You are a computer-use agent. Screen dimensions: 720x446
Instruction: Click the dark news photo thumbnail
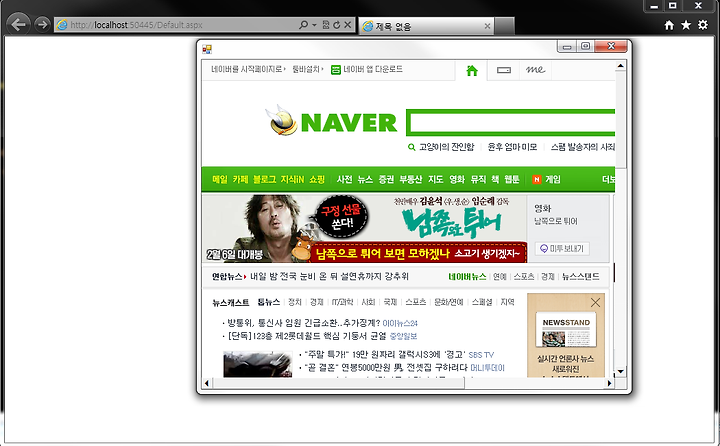pyautogui.click(x=258, y=364)
